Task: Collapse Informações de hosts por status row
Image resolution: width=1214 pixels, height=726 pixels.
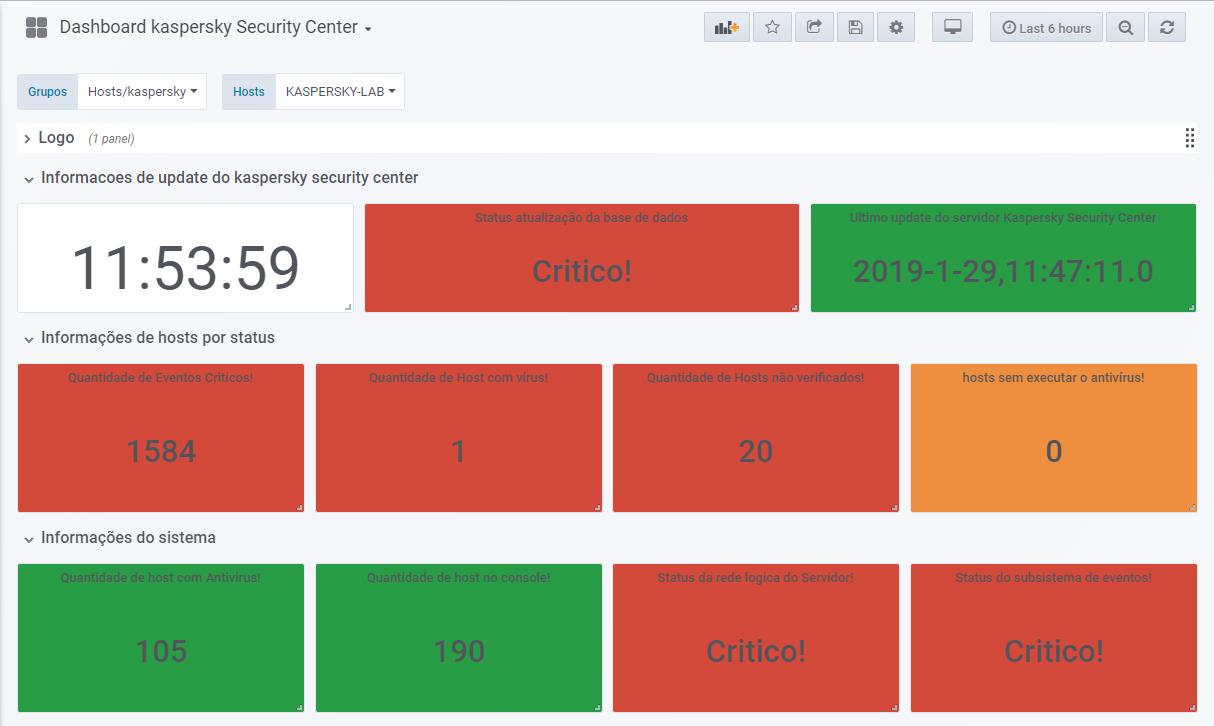Action: pyautogui.click(x=149, y=338)
